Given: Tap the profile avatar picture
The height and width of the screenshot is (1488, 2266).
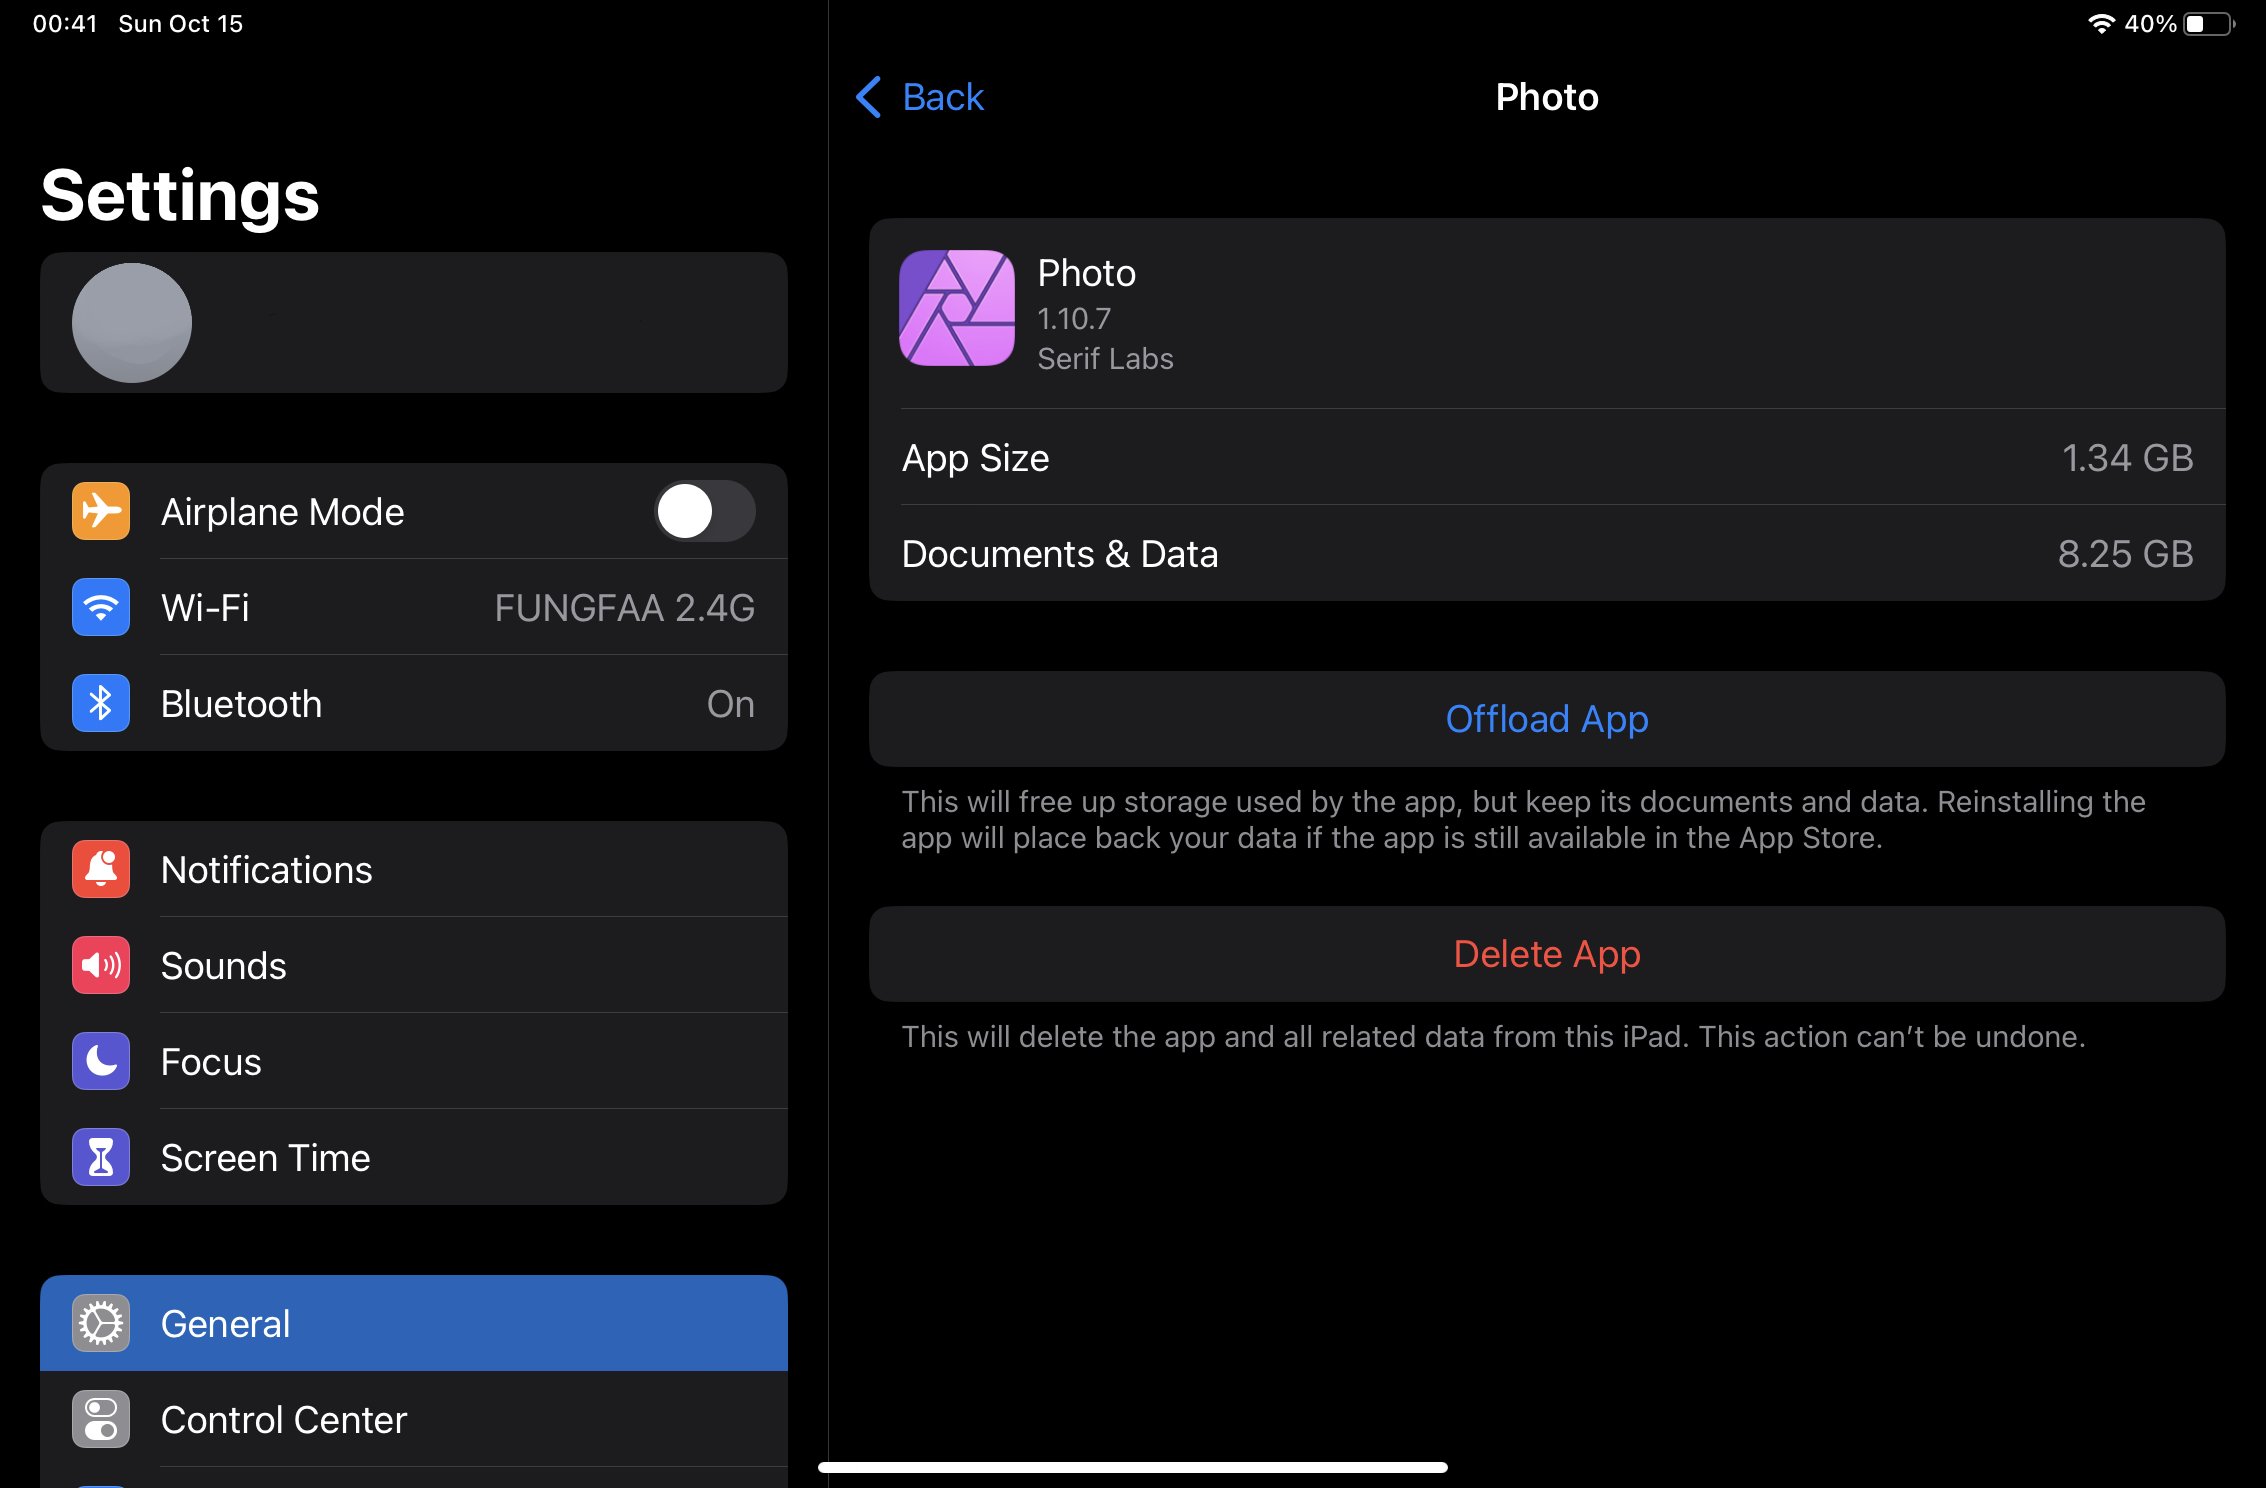Looking at the screenshot, I should 132,323.
